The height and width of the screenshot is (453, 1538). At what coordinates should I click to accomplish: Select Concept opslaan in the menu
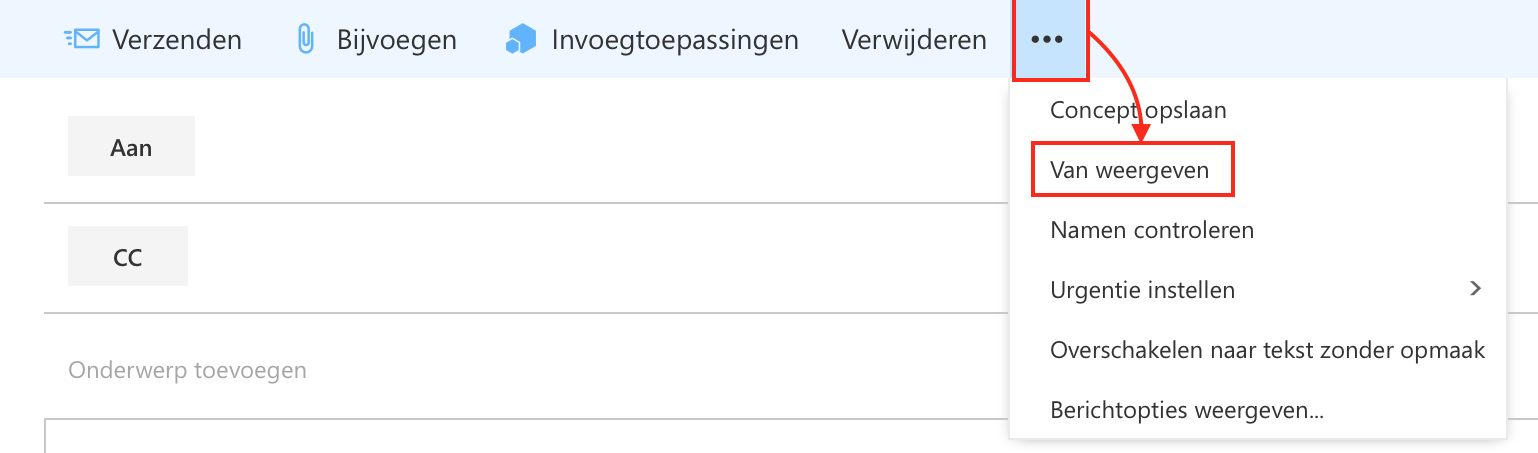pyautogui.click(x=1138, y=110)
